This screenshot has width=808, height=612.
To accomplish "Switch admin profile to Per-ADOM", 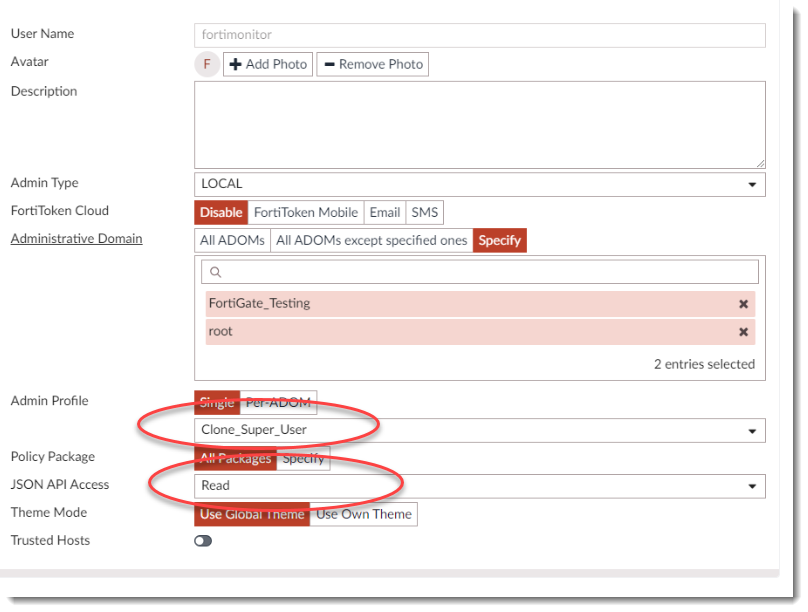I will click(278, 402).
